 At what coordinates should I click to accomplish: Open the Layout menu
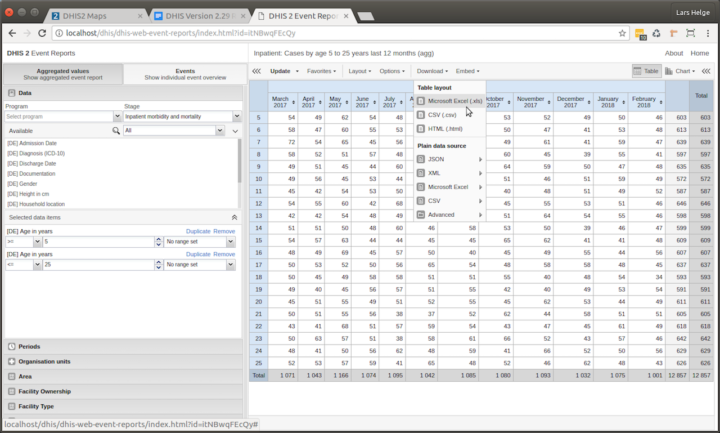coord(360,71)
